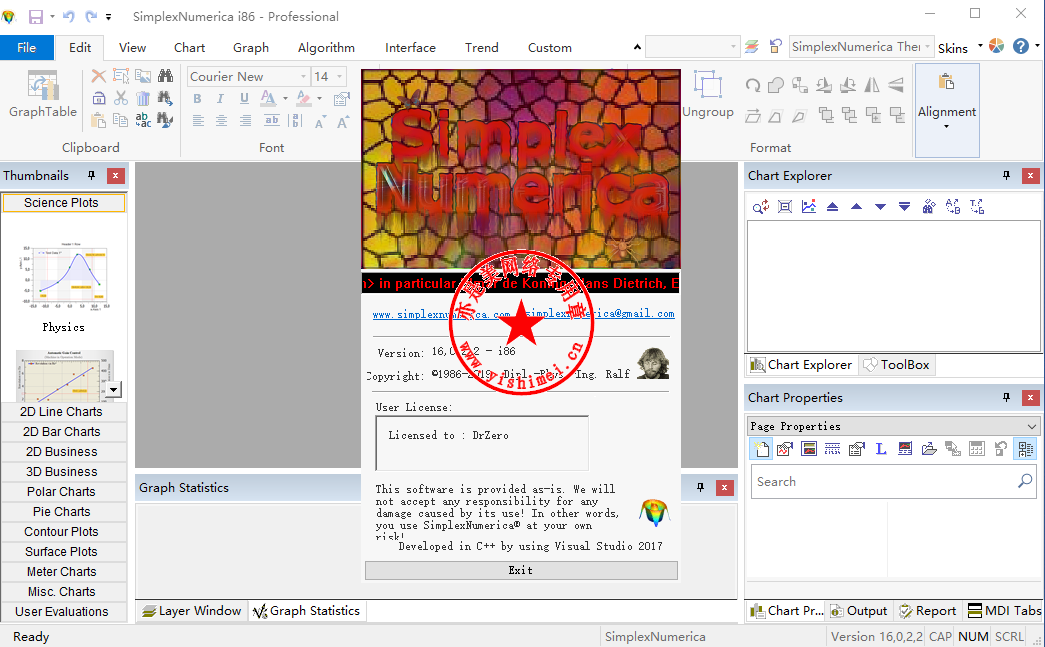Click the Paste clipboard icon in Clipboard group

(x=99, y=120)
